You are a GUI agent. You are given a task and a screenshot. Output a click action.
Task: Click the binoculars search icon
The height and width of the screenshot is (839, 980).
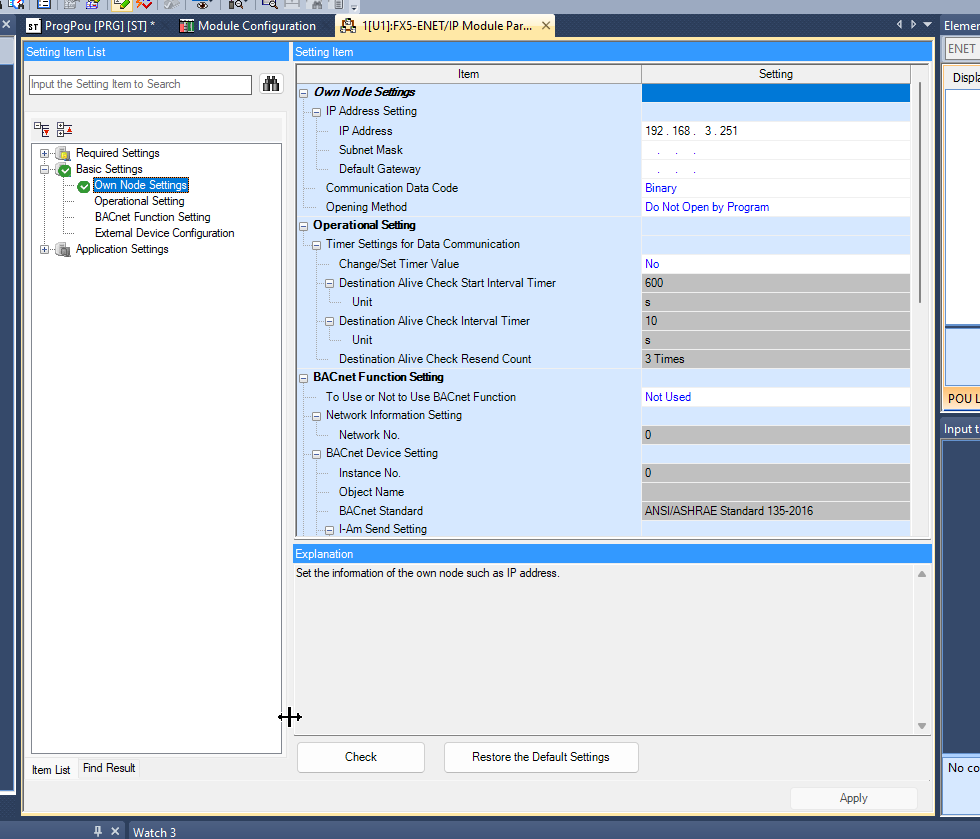tap(271, 85)
